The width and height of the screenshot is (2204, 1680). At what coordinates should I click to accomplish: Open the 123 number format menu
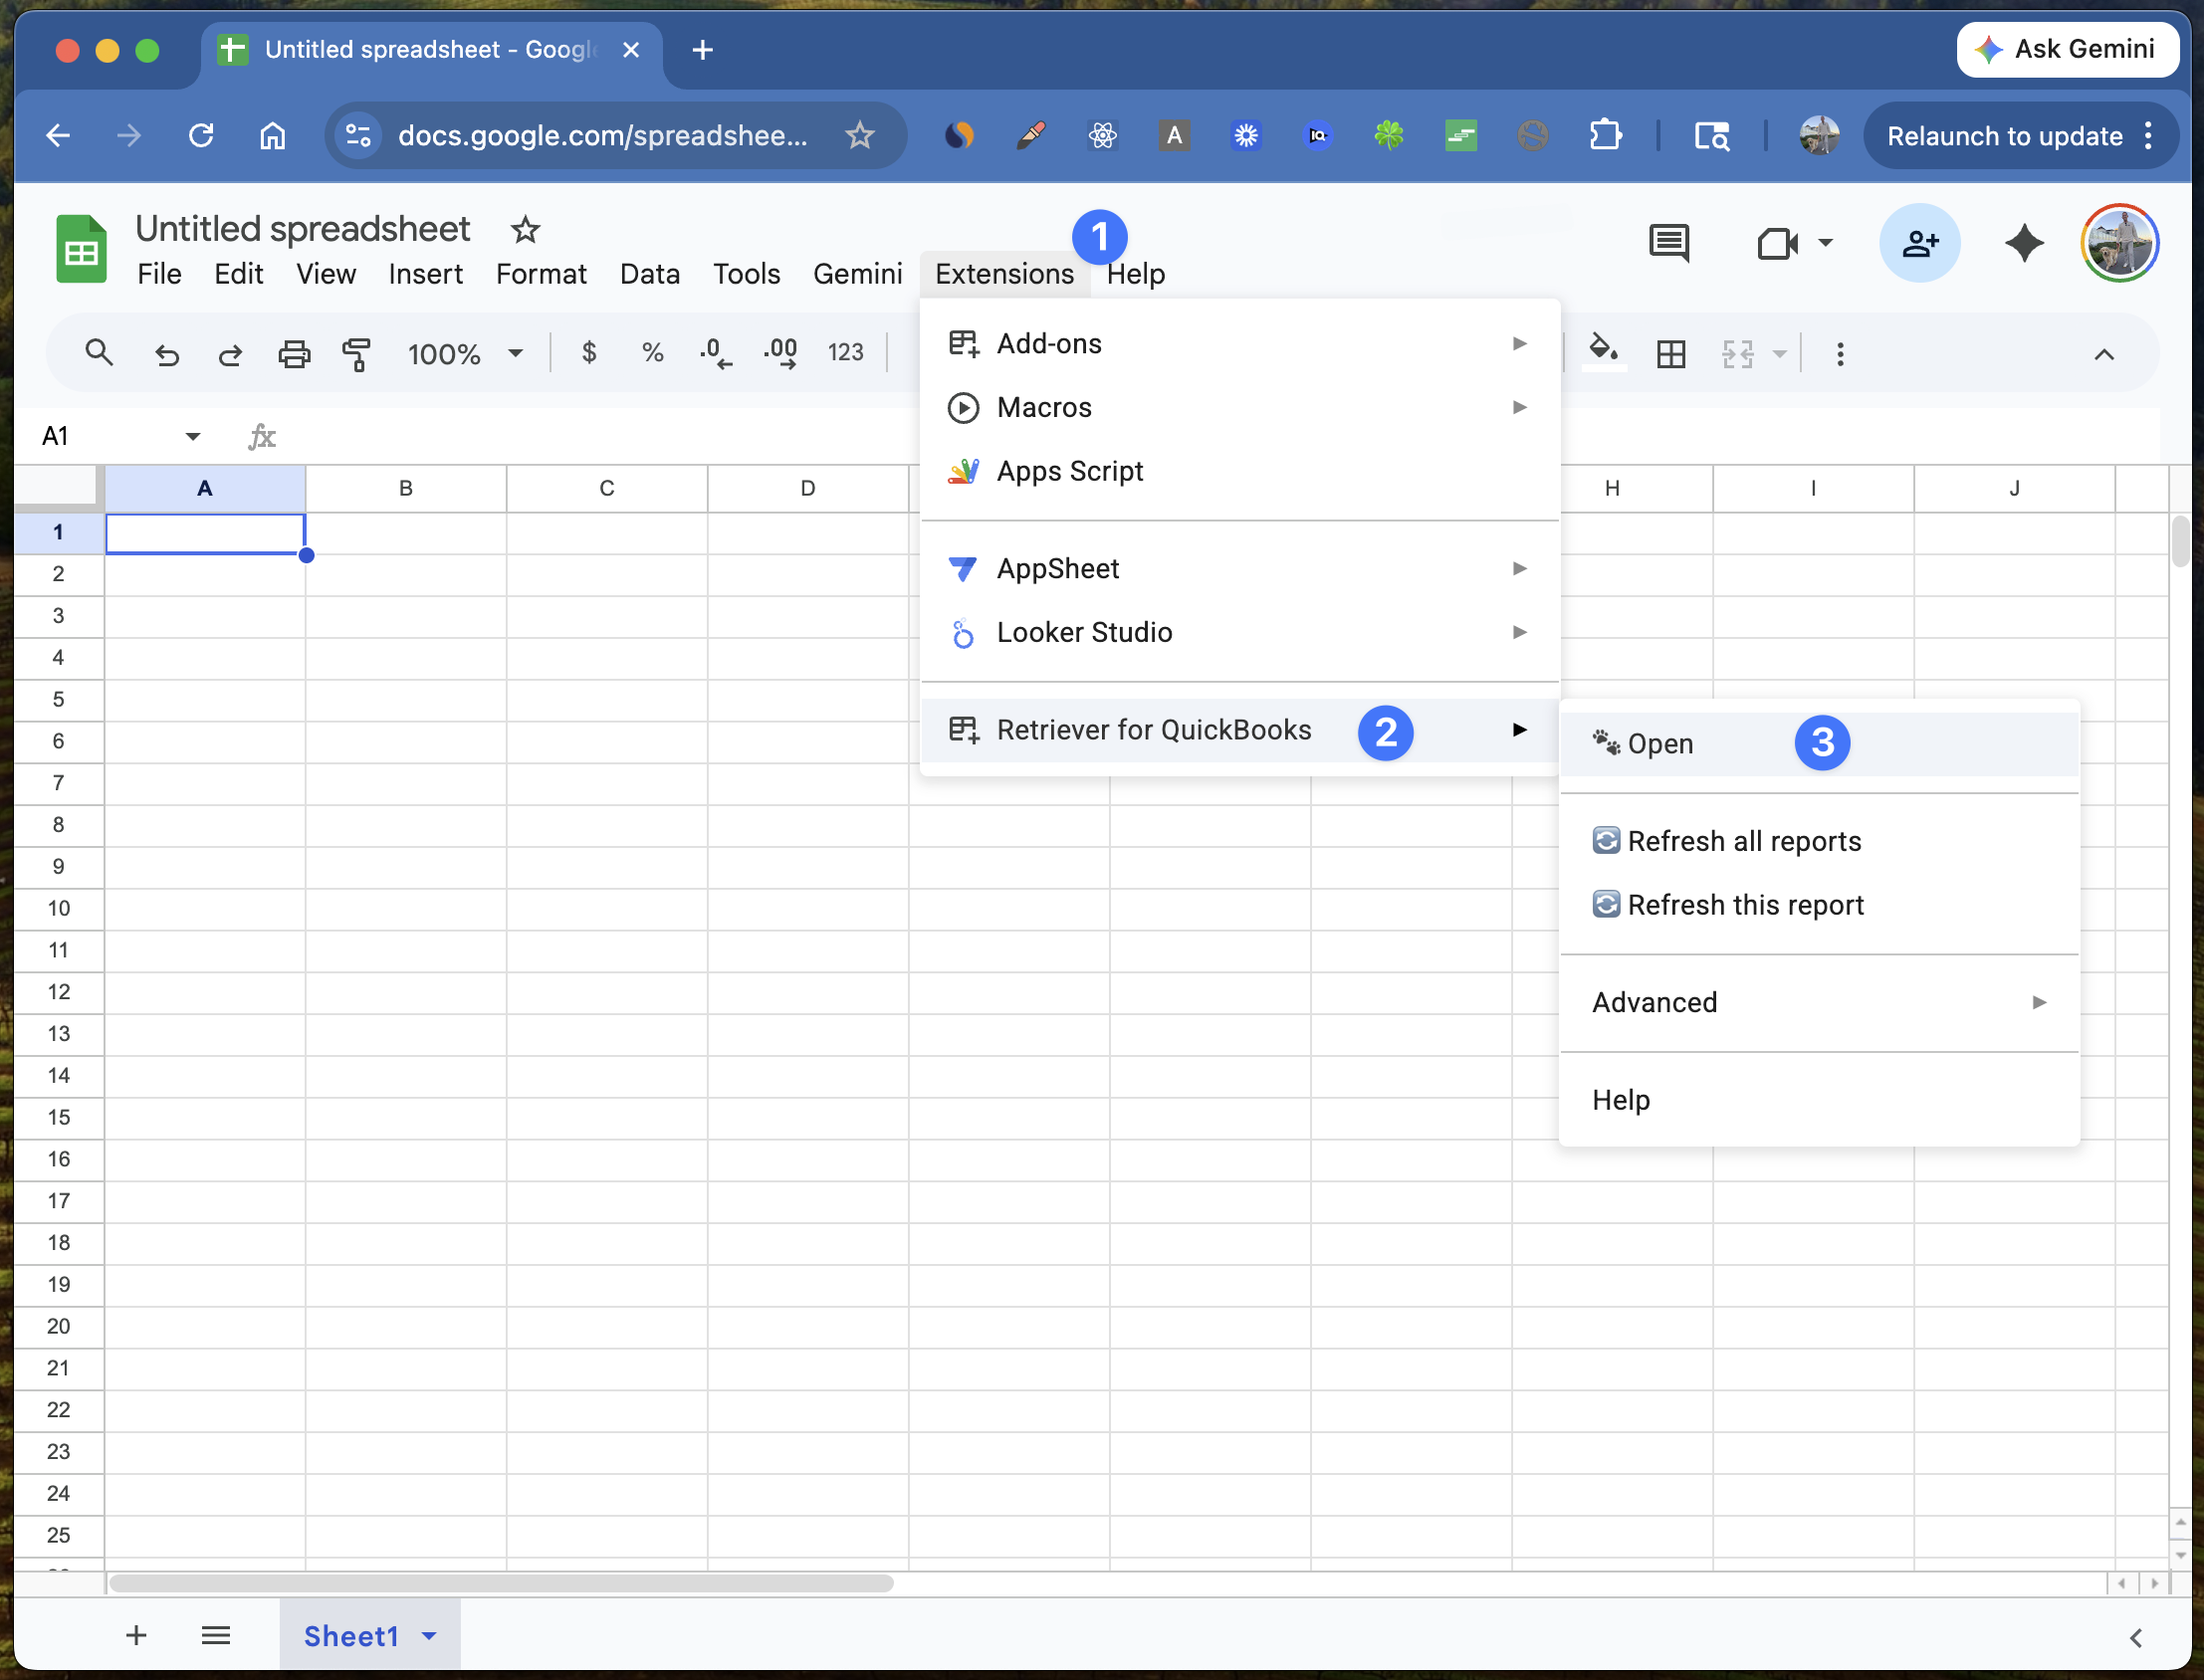click(845, 352)
